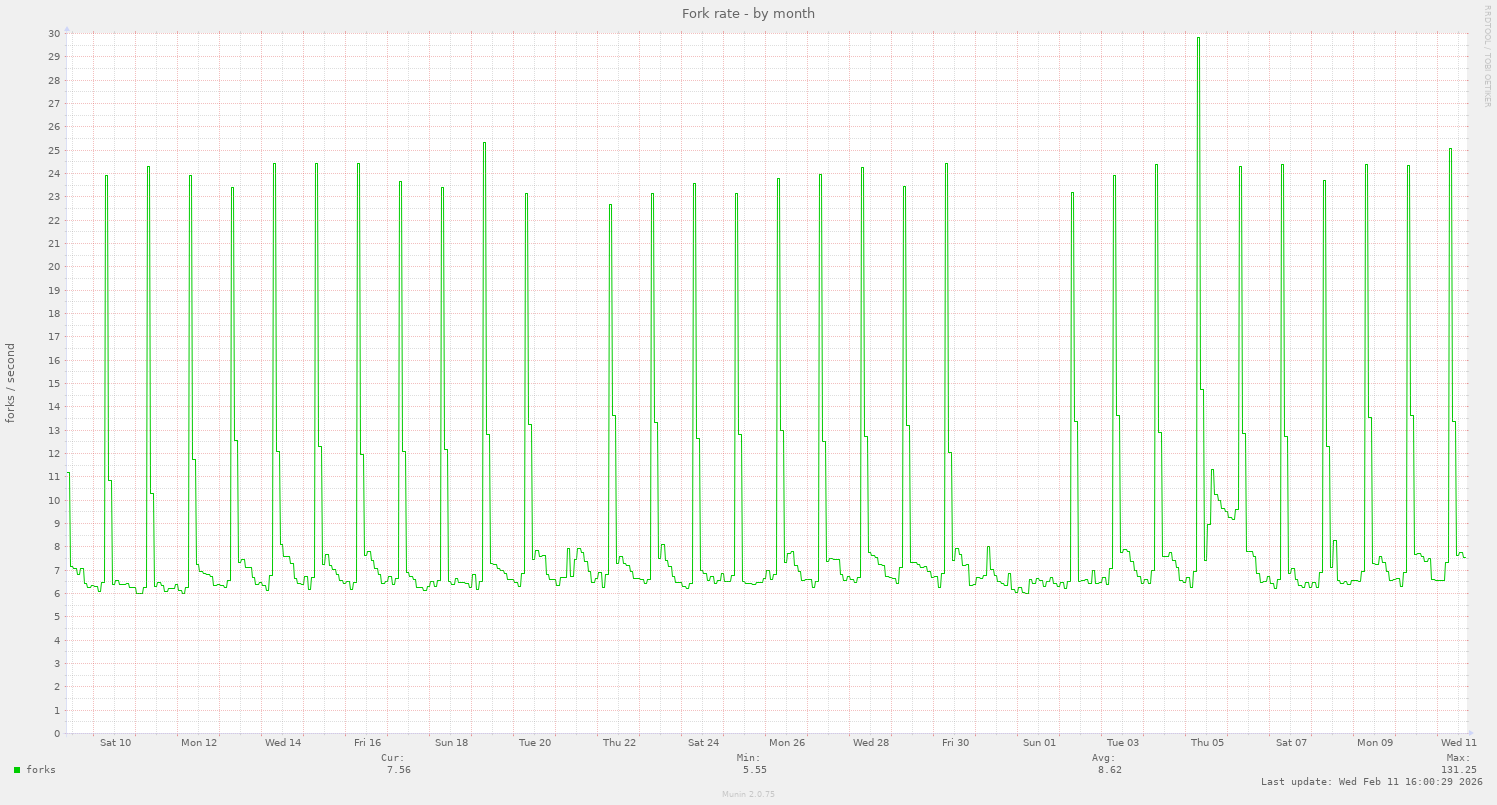Click the "forks / second" y-axis label
The width and height of the screenshot is (1497, 805).
pyautogui.click(x=11, y=383)
